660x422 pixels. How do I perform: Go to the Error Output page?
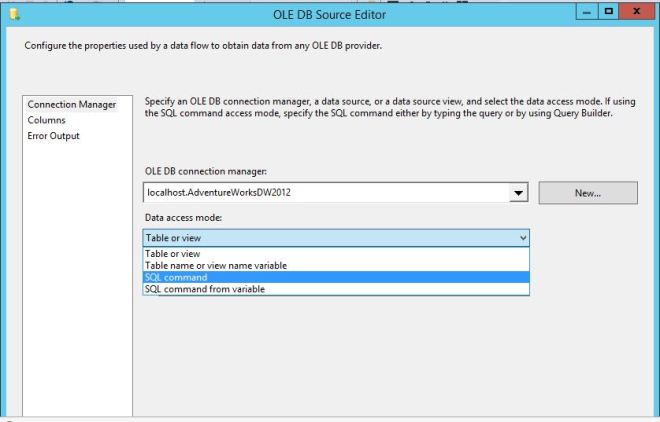coord(54,136)
